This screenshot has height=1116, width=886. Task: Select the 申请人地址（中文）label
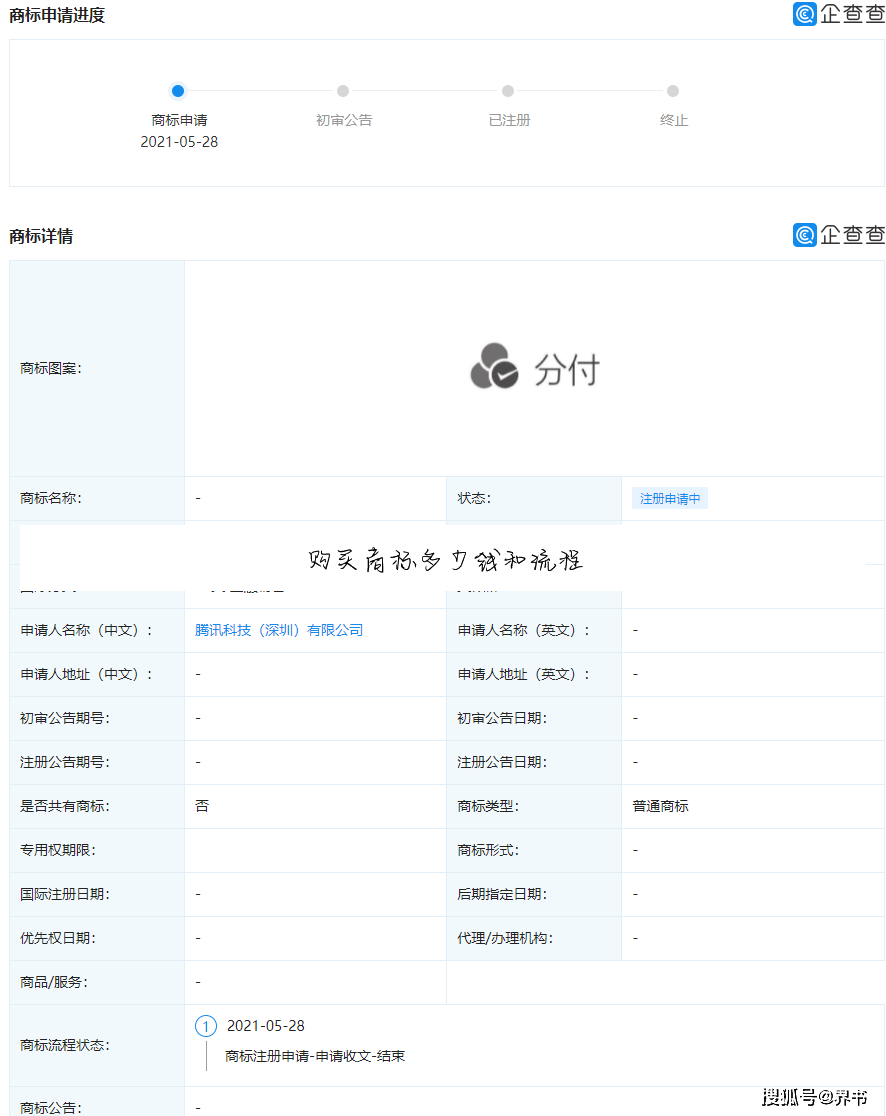coord(86,675)
